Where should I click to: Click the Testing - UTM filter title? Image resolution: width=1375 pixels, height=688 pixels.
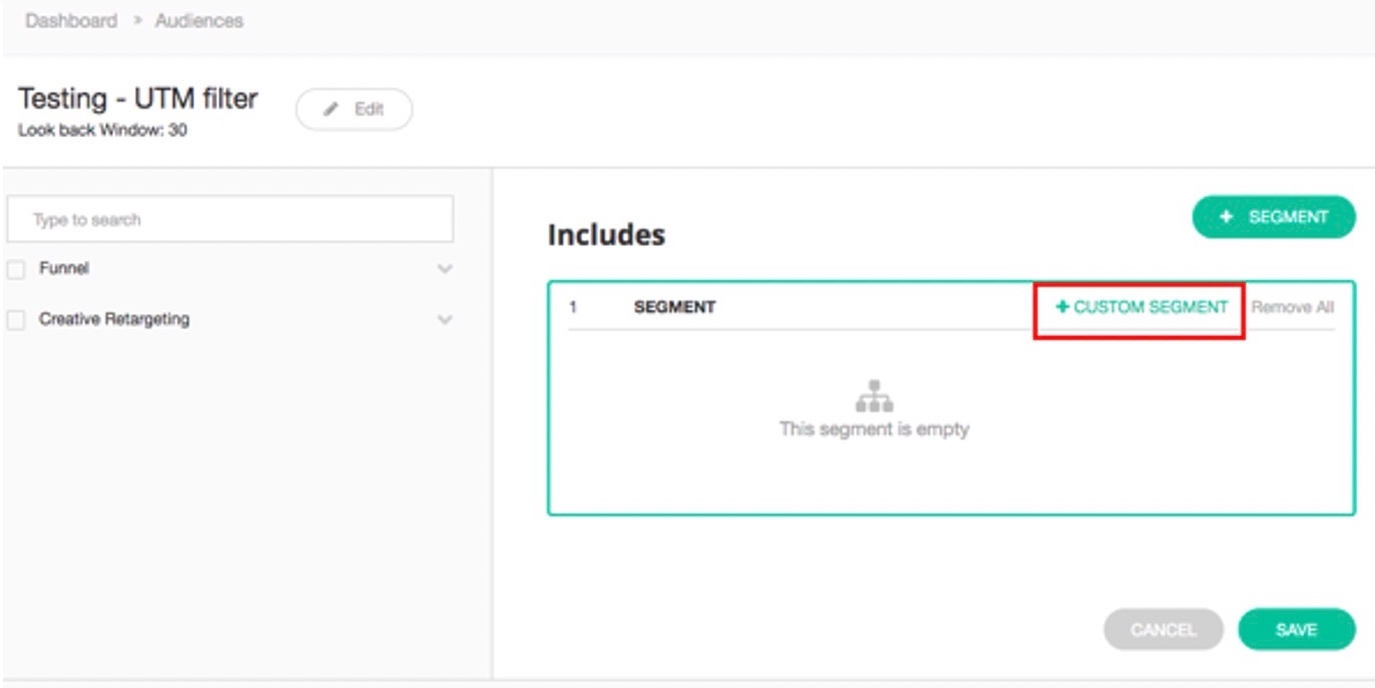(138, 99)
